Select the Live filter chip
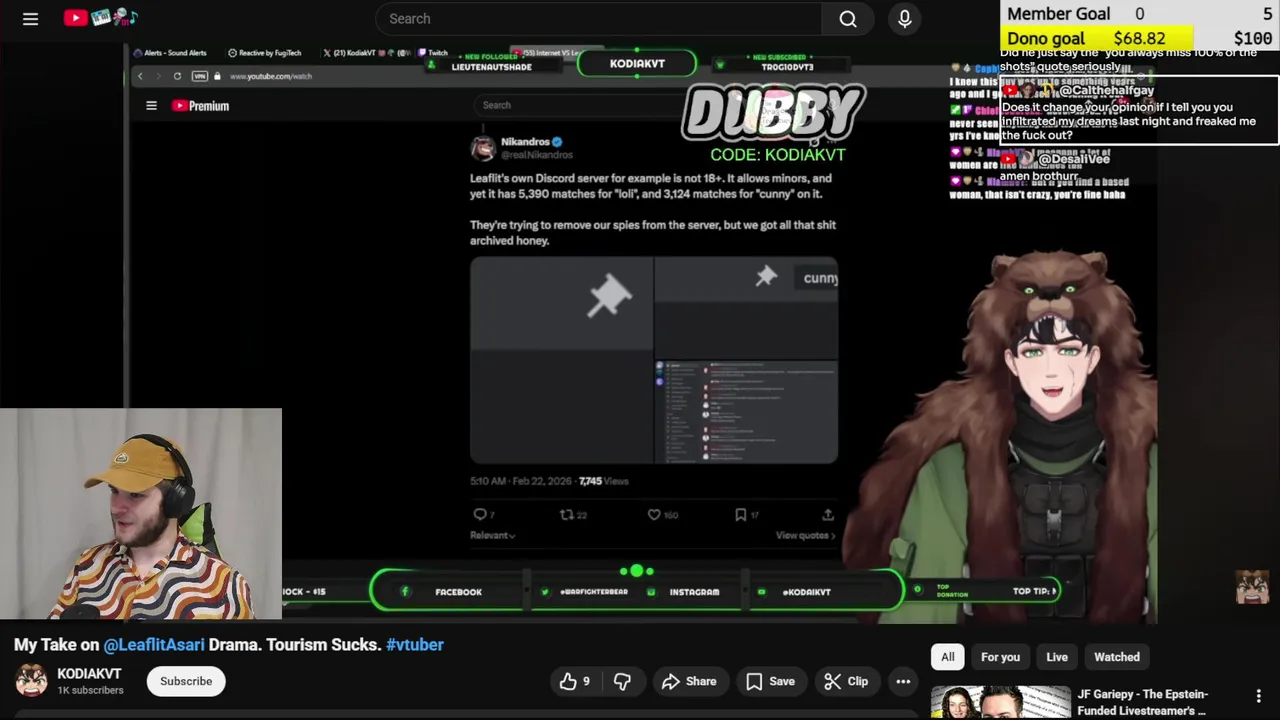Screen dimensions: 1280x720 [1057, 657]
